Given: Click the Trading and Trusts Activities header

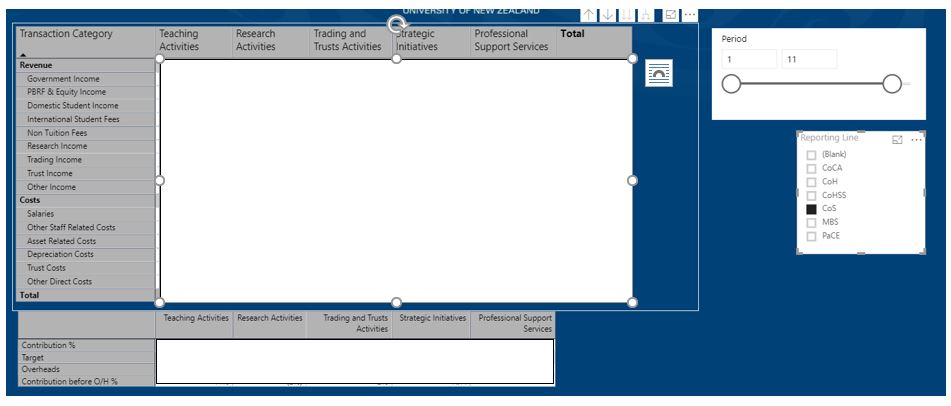Looking at the screenshot, I should 350,41.
